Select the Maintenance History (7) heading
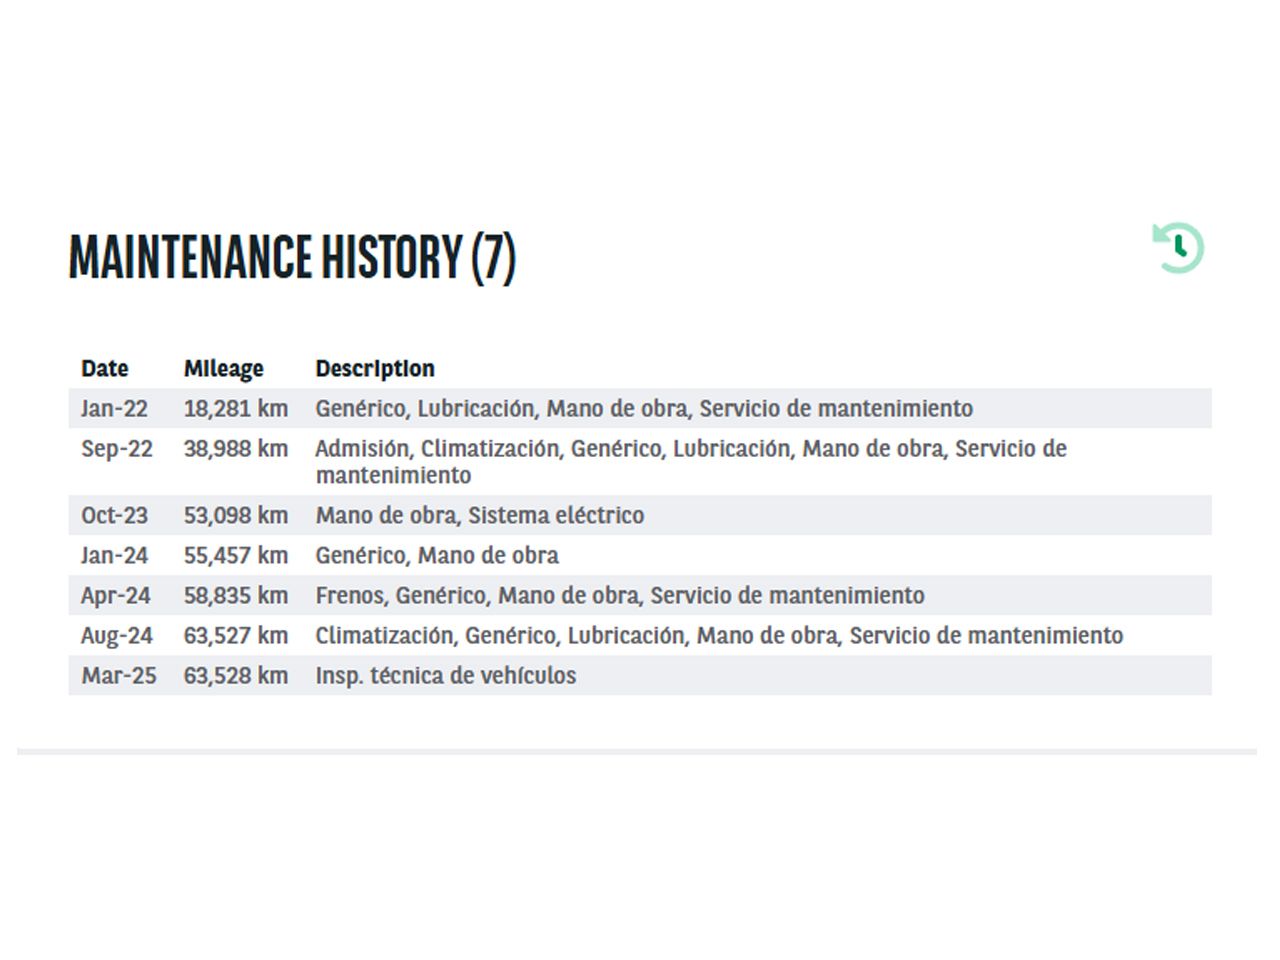The width and height of the screenshot is (1280, 960). click(292, 257)
